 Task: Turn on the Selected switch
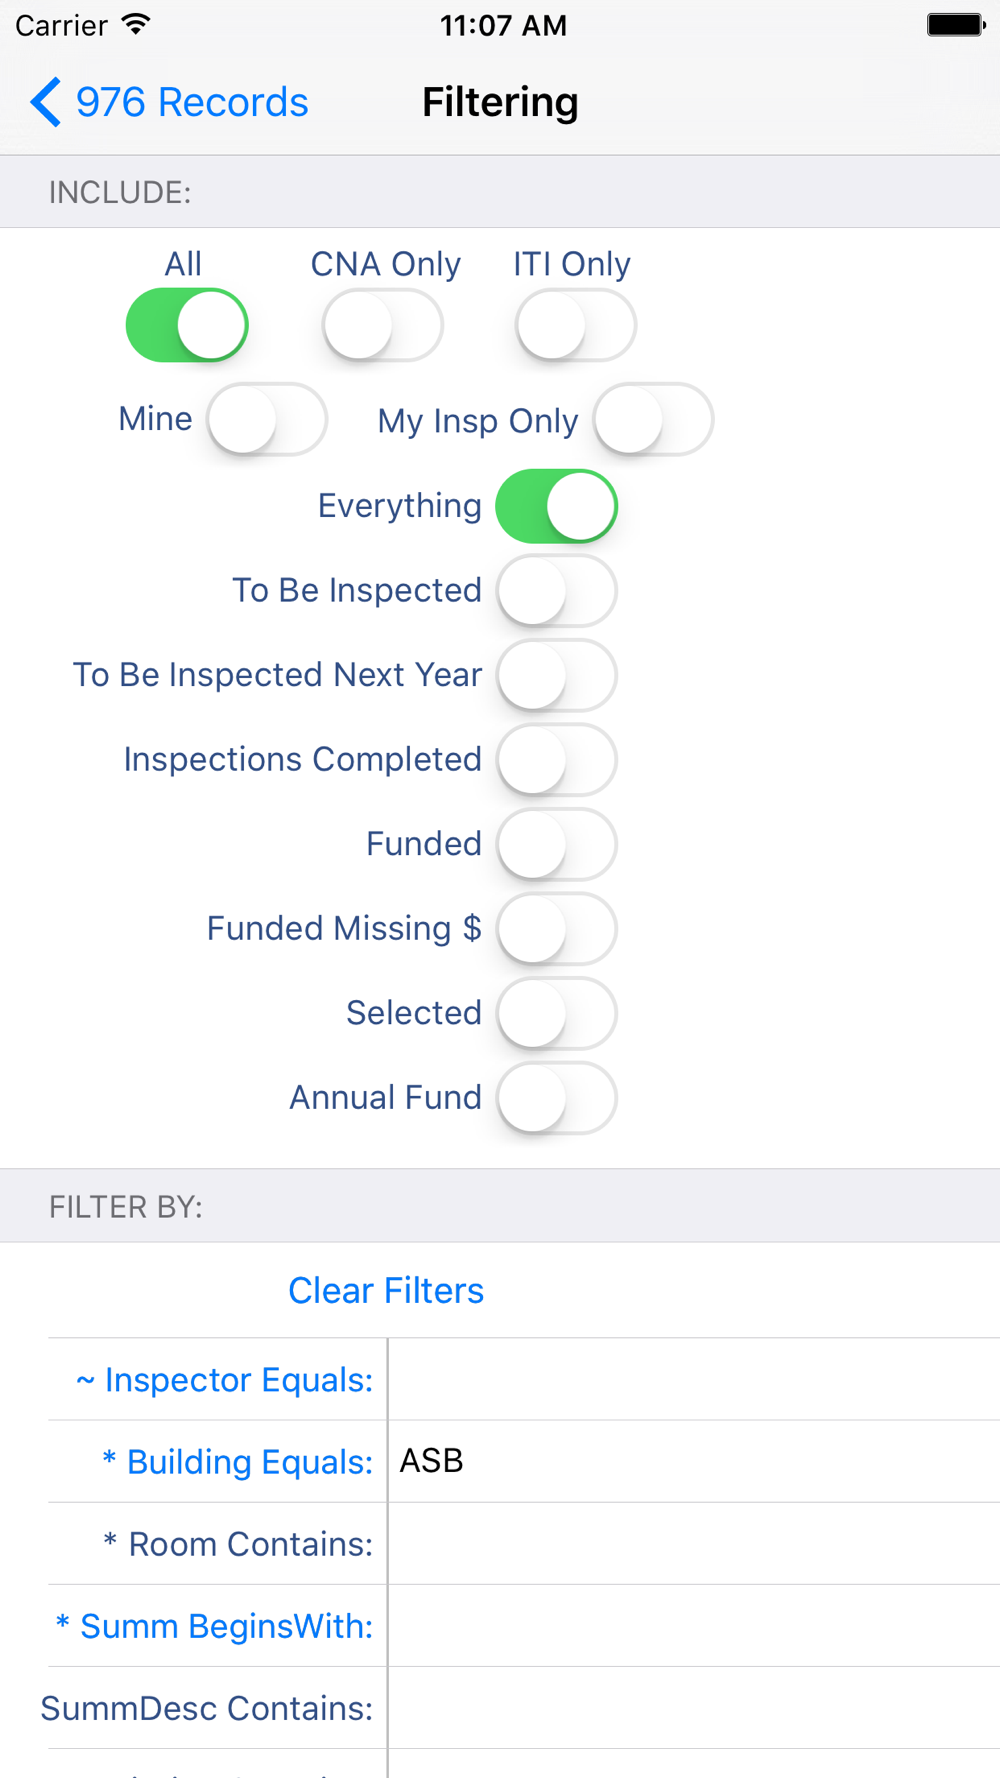(557, 1013)
